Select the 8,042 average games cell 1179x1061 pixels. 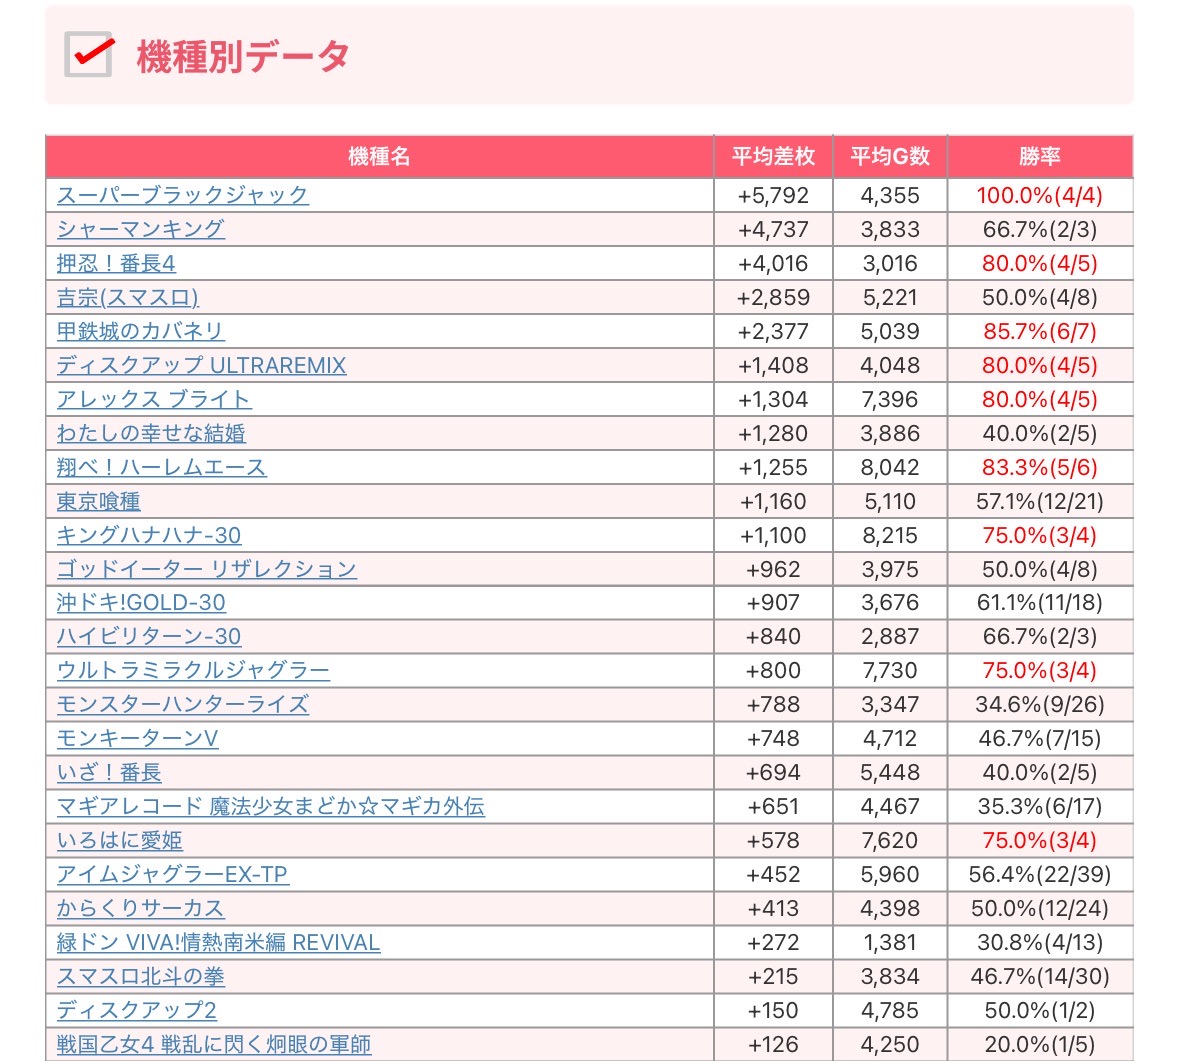tap(890, 468)
